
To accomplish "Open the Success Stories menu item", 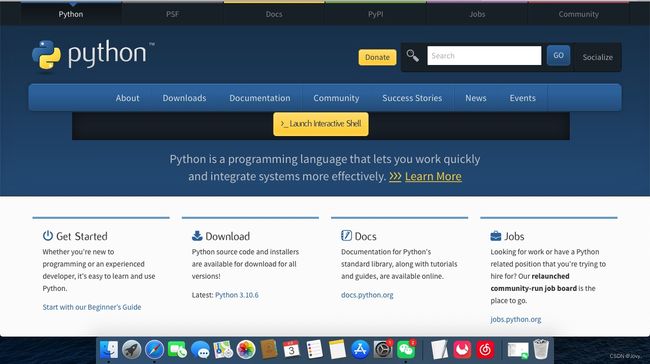I will tap(412, 98).
